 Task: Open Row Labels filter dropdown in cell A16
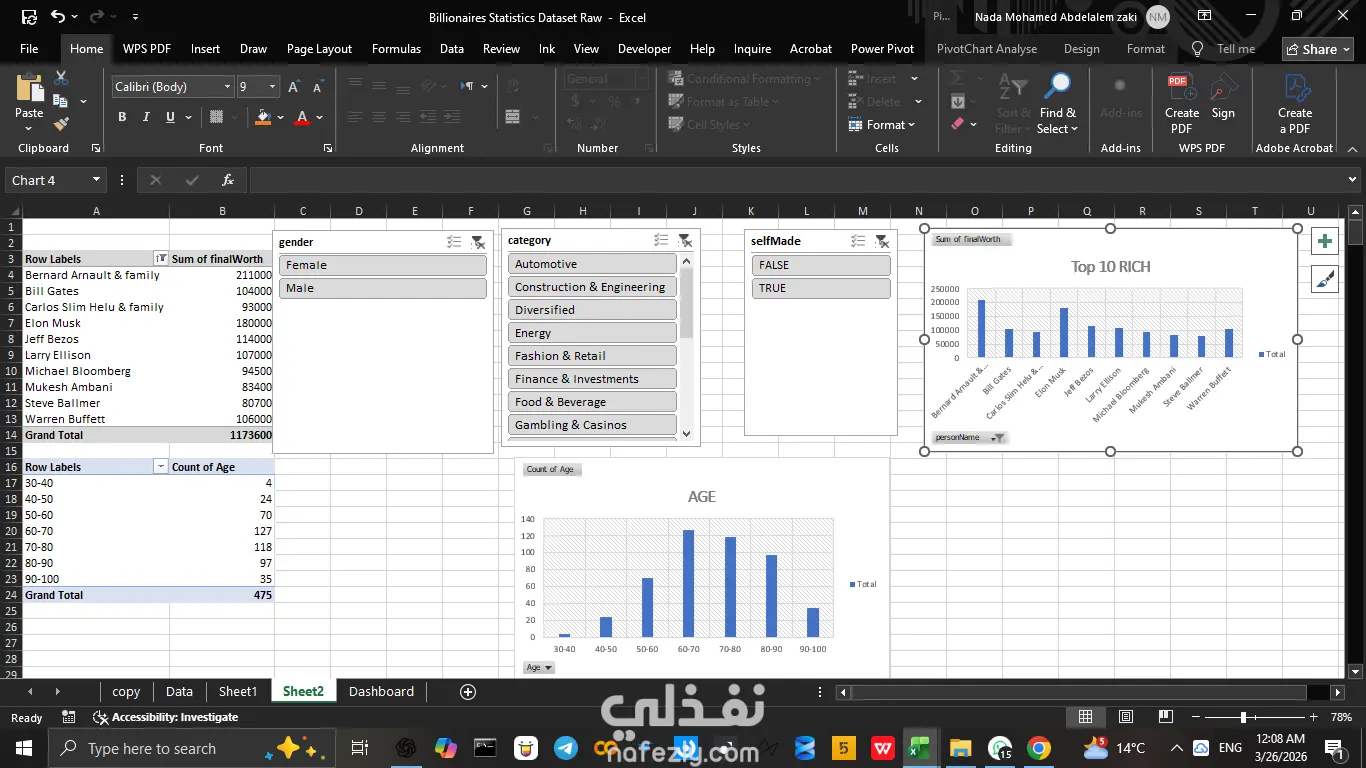pyautogui.click(x=161, y=467)
